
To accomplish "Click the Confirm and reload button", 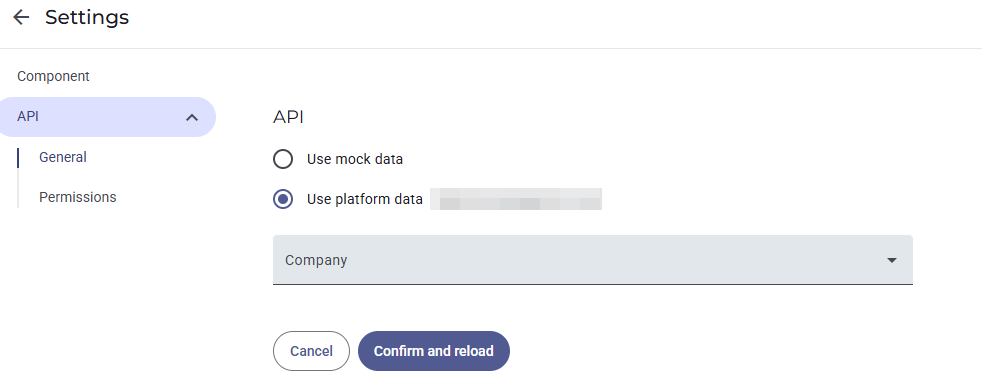I will tap(433, 351).
